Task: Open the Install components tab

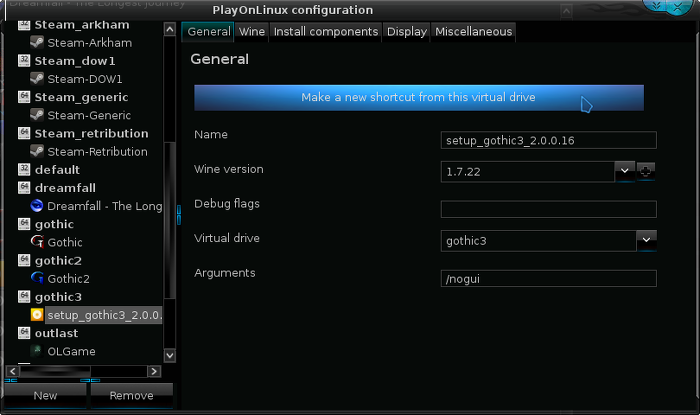Action: tap(325, 32)
